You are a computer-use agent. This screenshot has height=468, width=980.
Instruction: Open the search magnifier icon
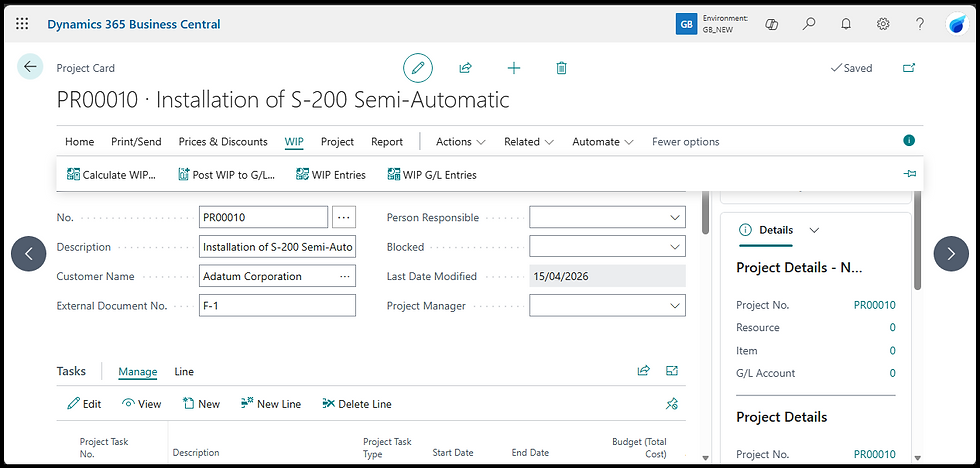click(809, 24)
